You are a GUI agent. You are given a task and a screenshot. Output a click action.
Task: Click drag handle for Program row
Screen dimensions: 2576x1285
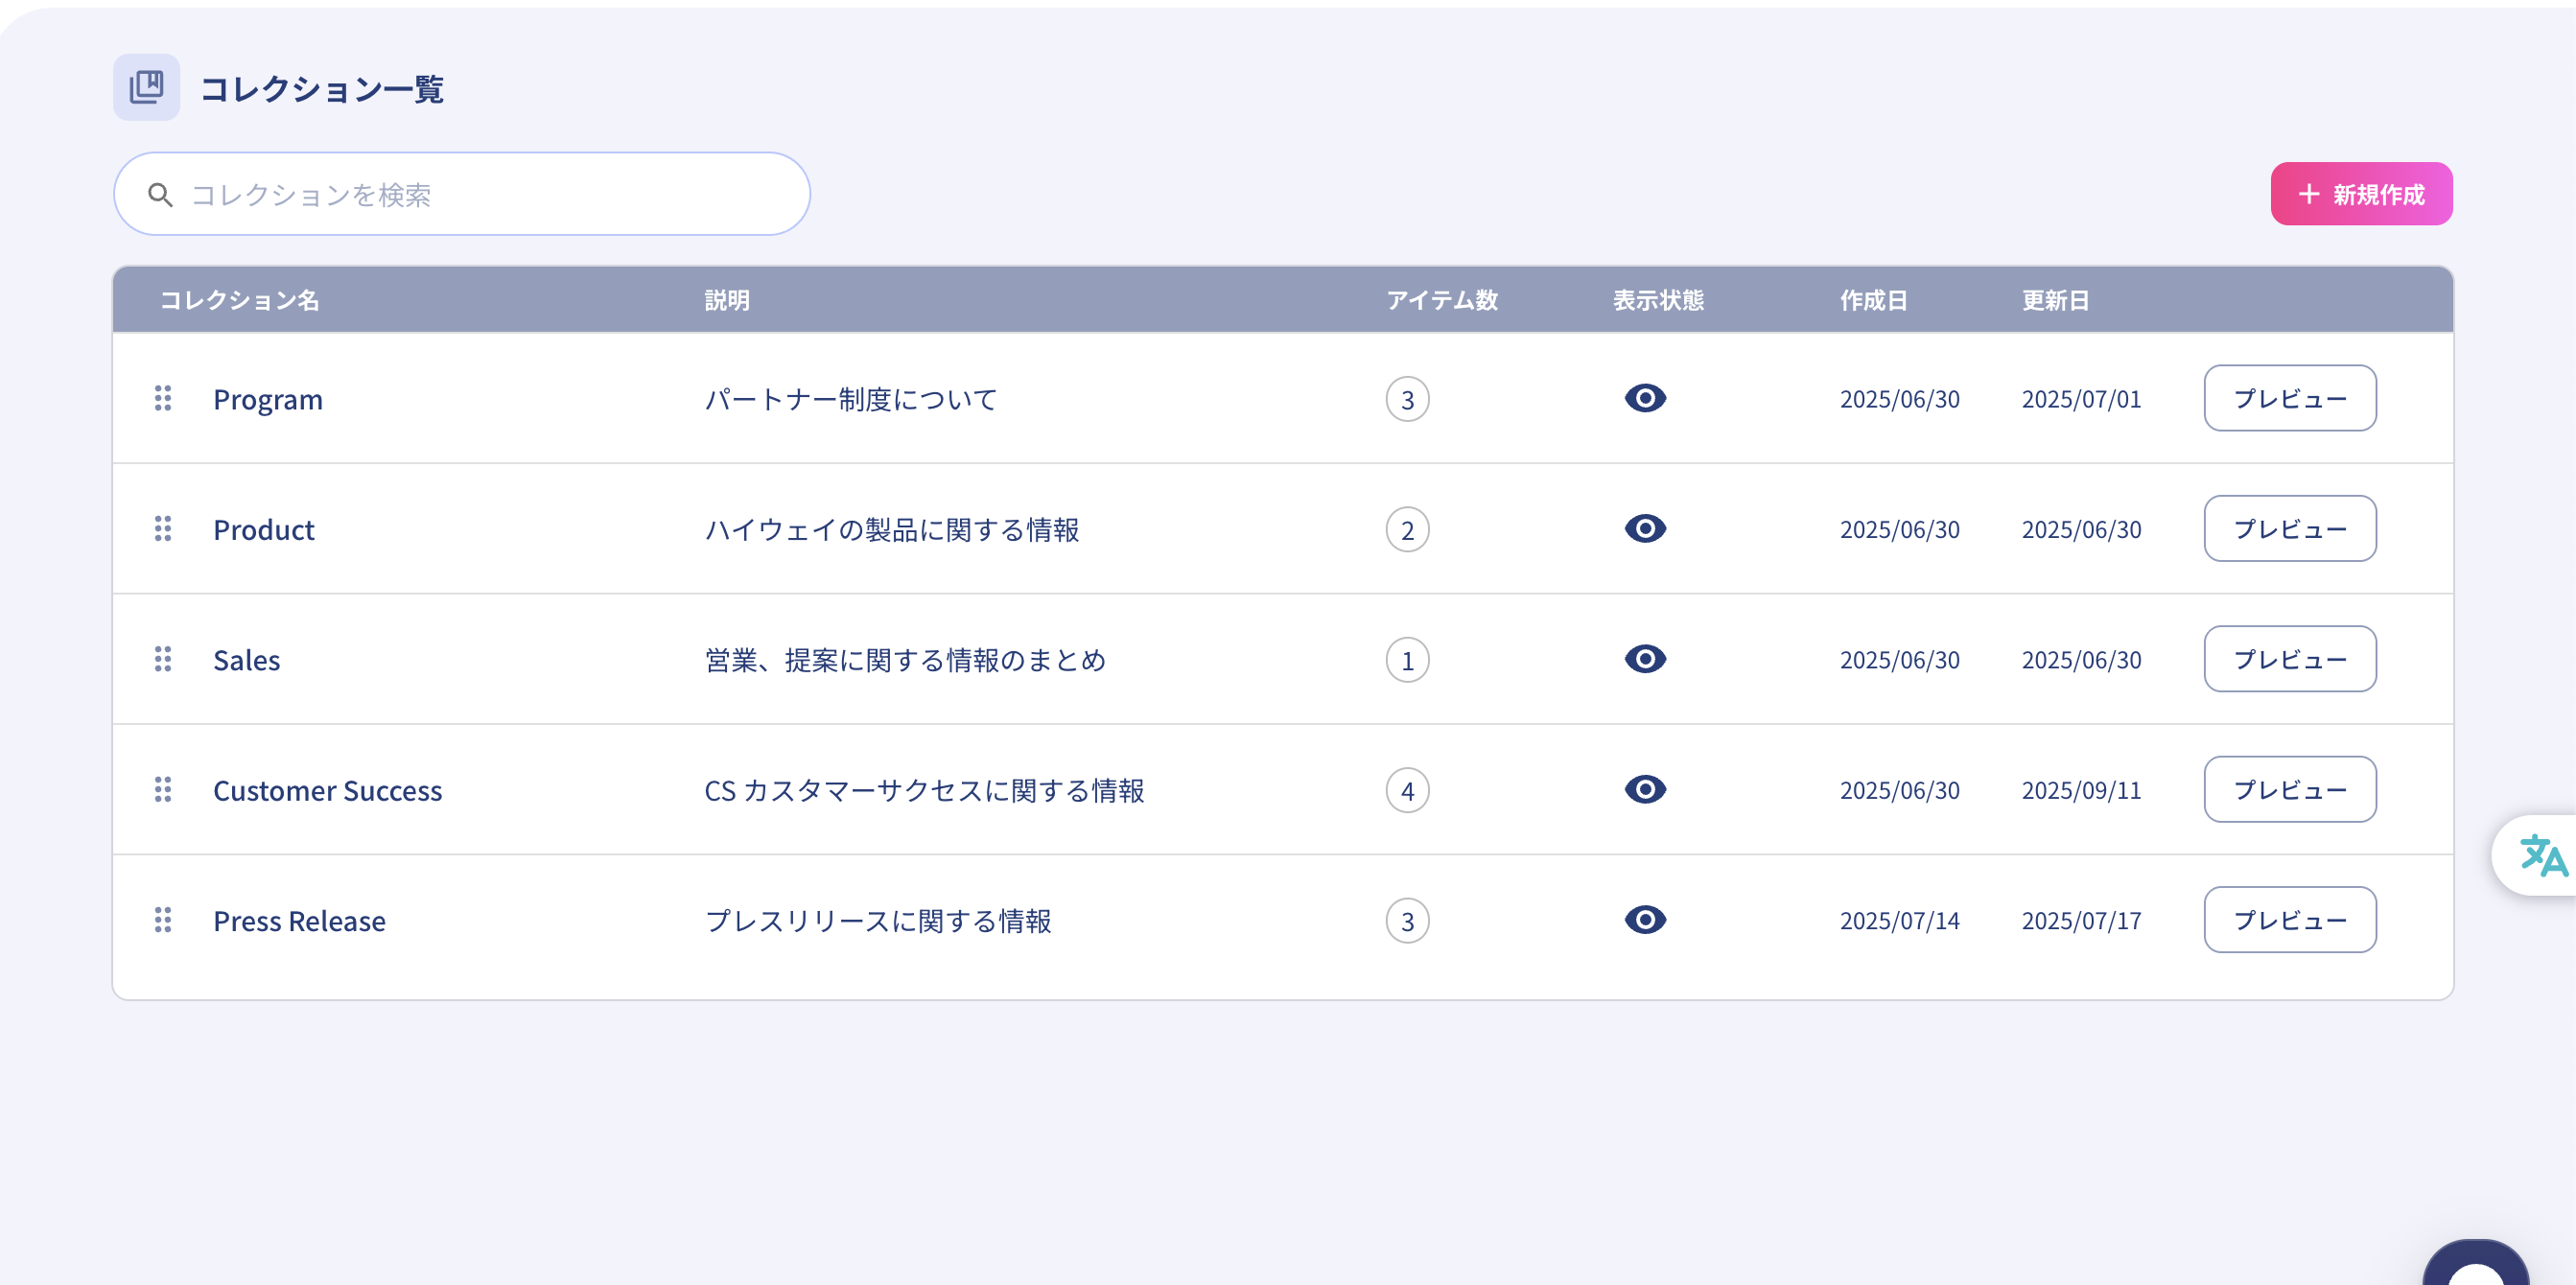tap(163, 398)
